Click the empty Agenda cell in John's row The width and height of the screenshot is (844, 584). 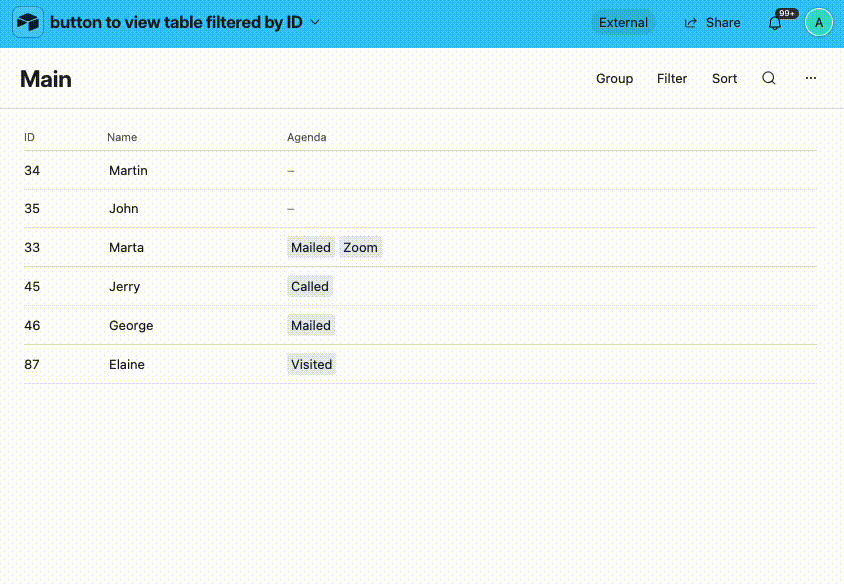click(x=291, y=209)
